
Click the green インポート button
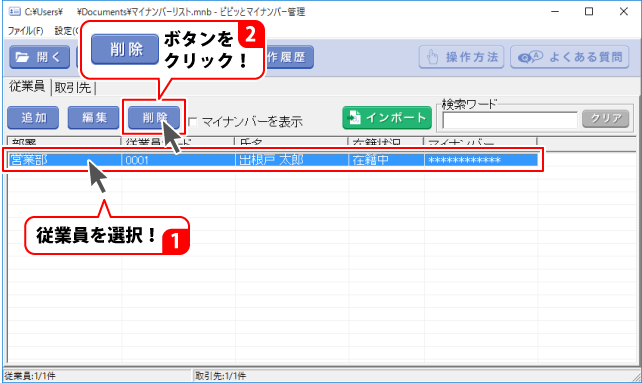coord(387,118)
